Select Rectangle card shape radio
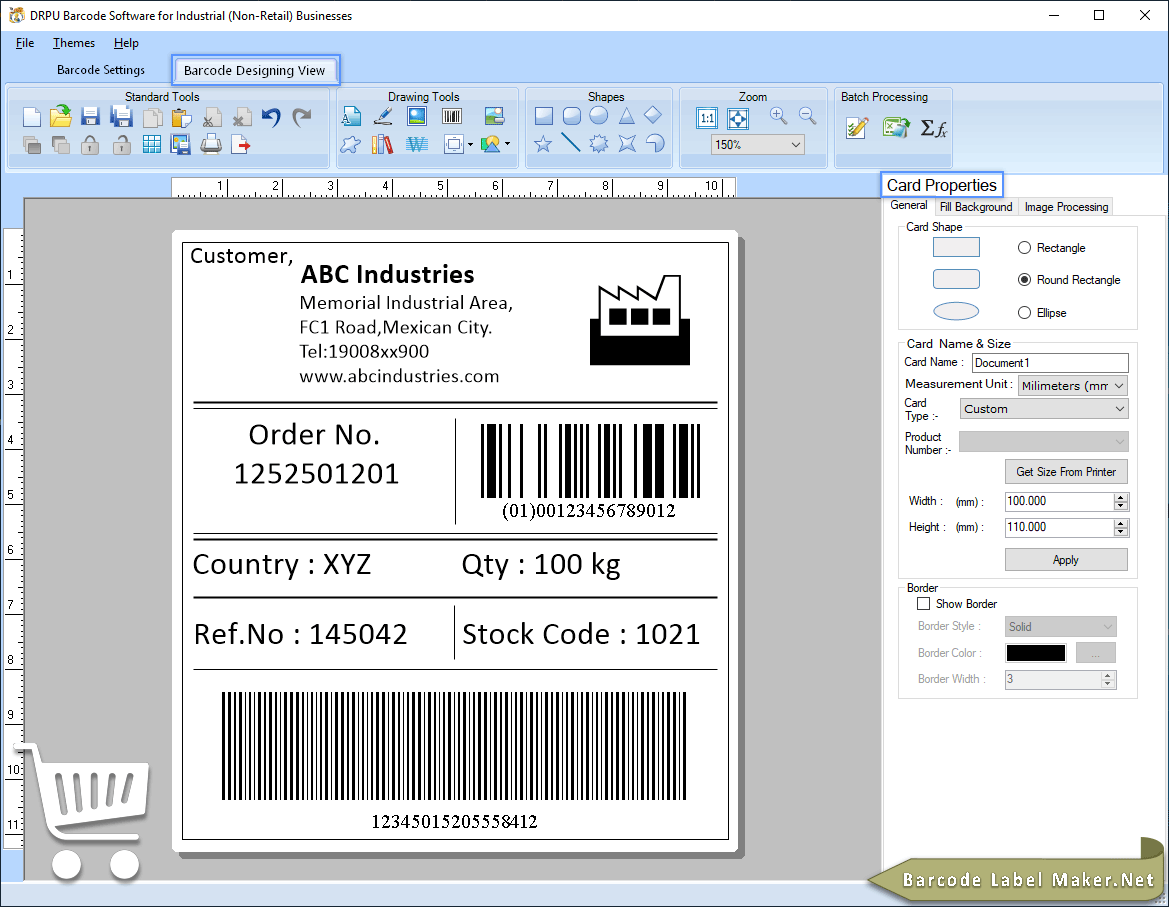Screen dimensions: 1169x907 (1024, 247)
